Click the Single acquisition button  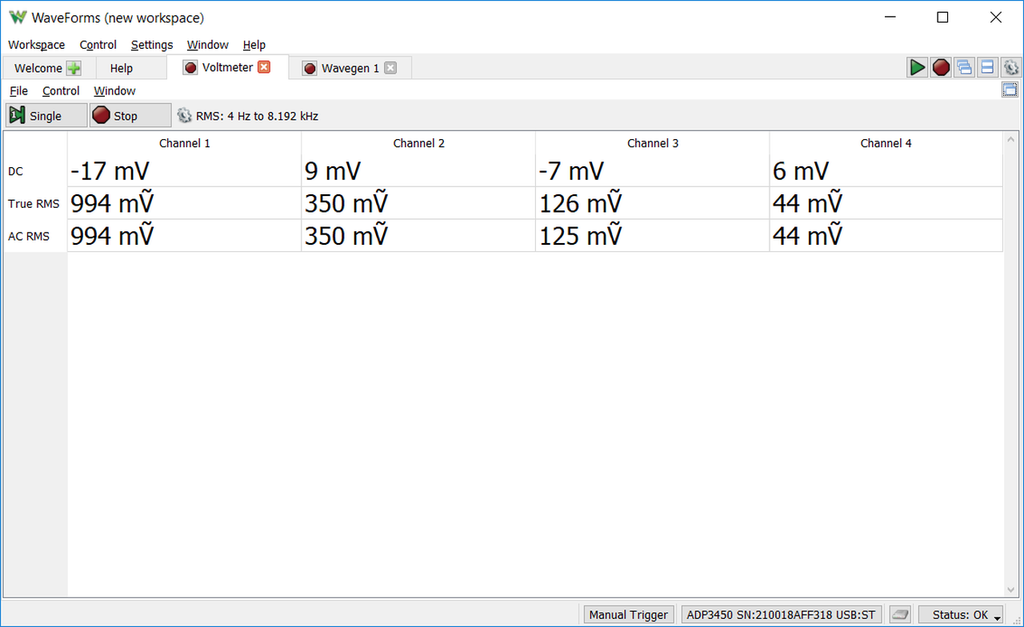[45, 116]
